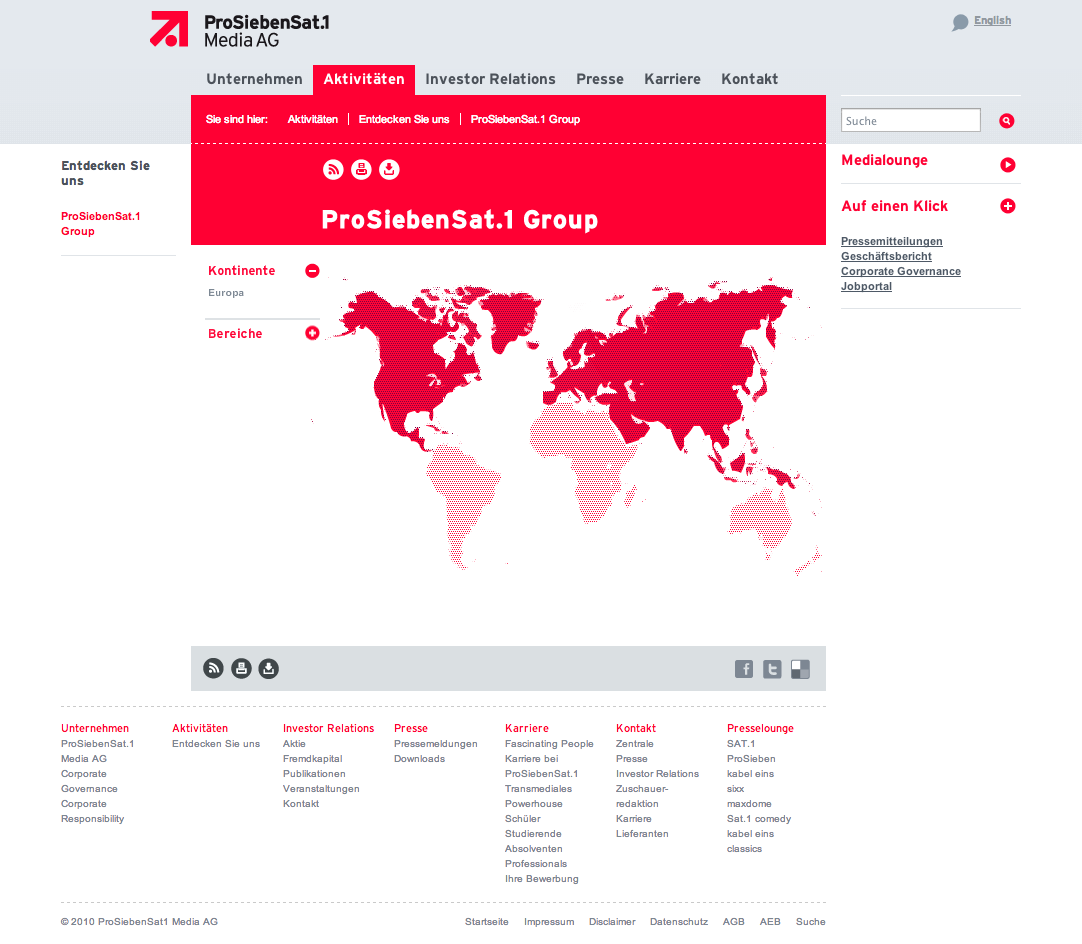Screen dimensions: 1082x944
Task: Click the Bereiche heading
Action: tap(235, 333)
